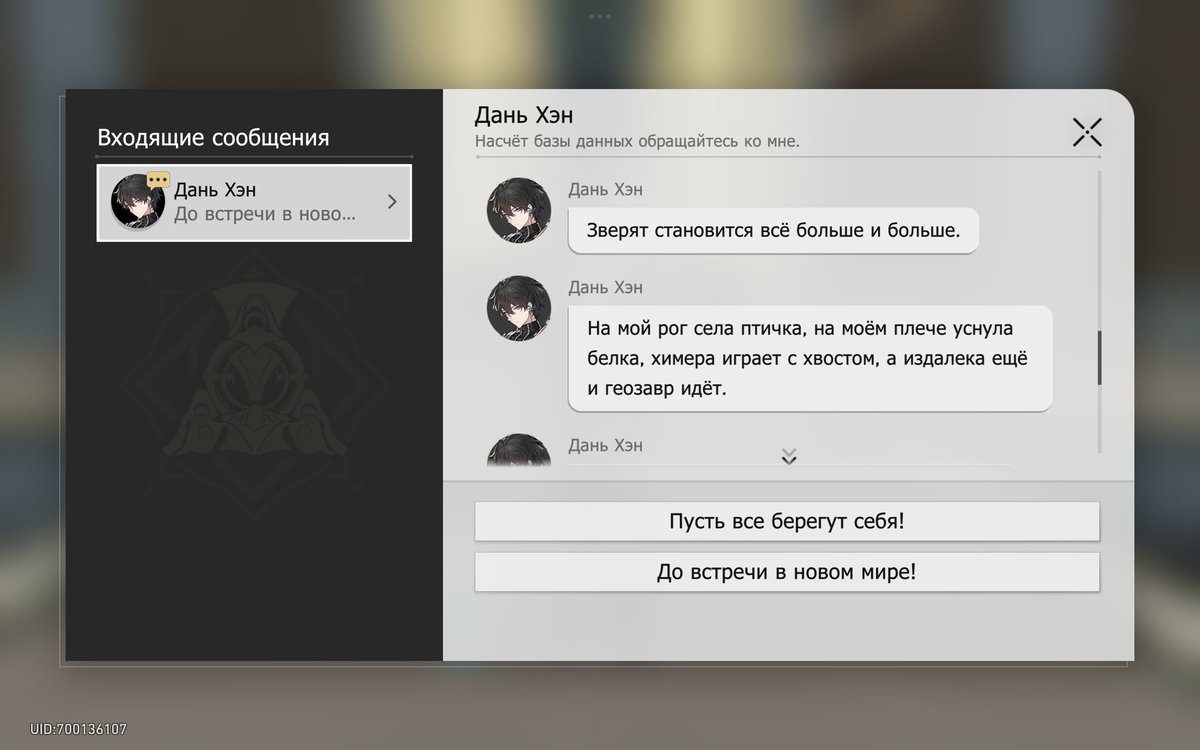Image resolution: width=1200 pixels, height=750 pixels.
Task: Expand newer messages via the double-chevron arrow
Action: point(788,456)
